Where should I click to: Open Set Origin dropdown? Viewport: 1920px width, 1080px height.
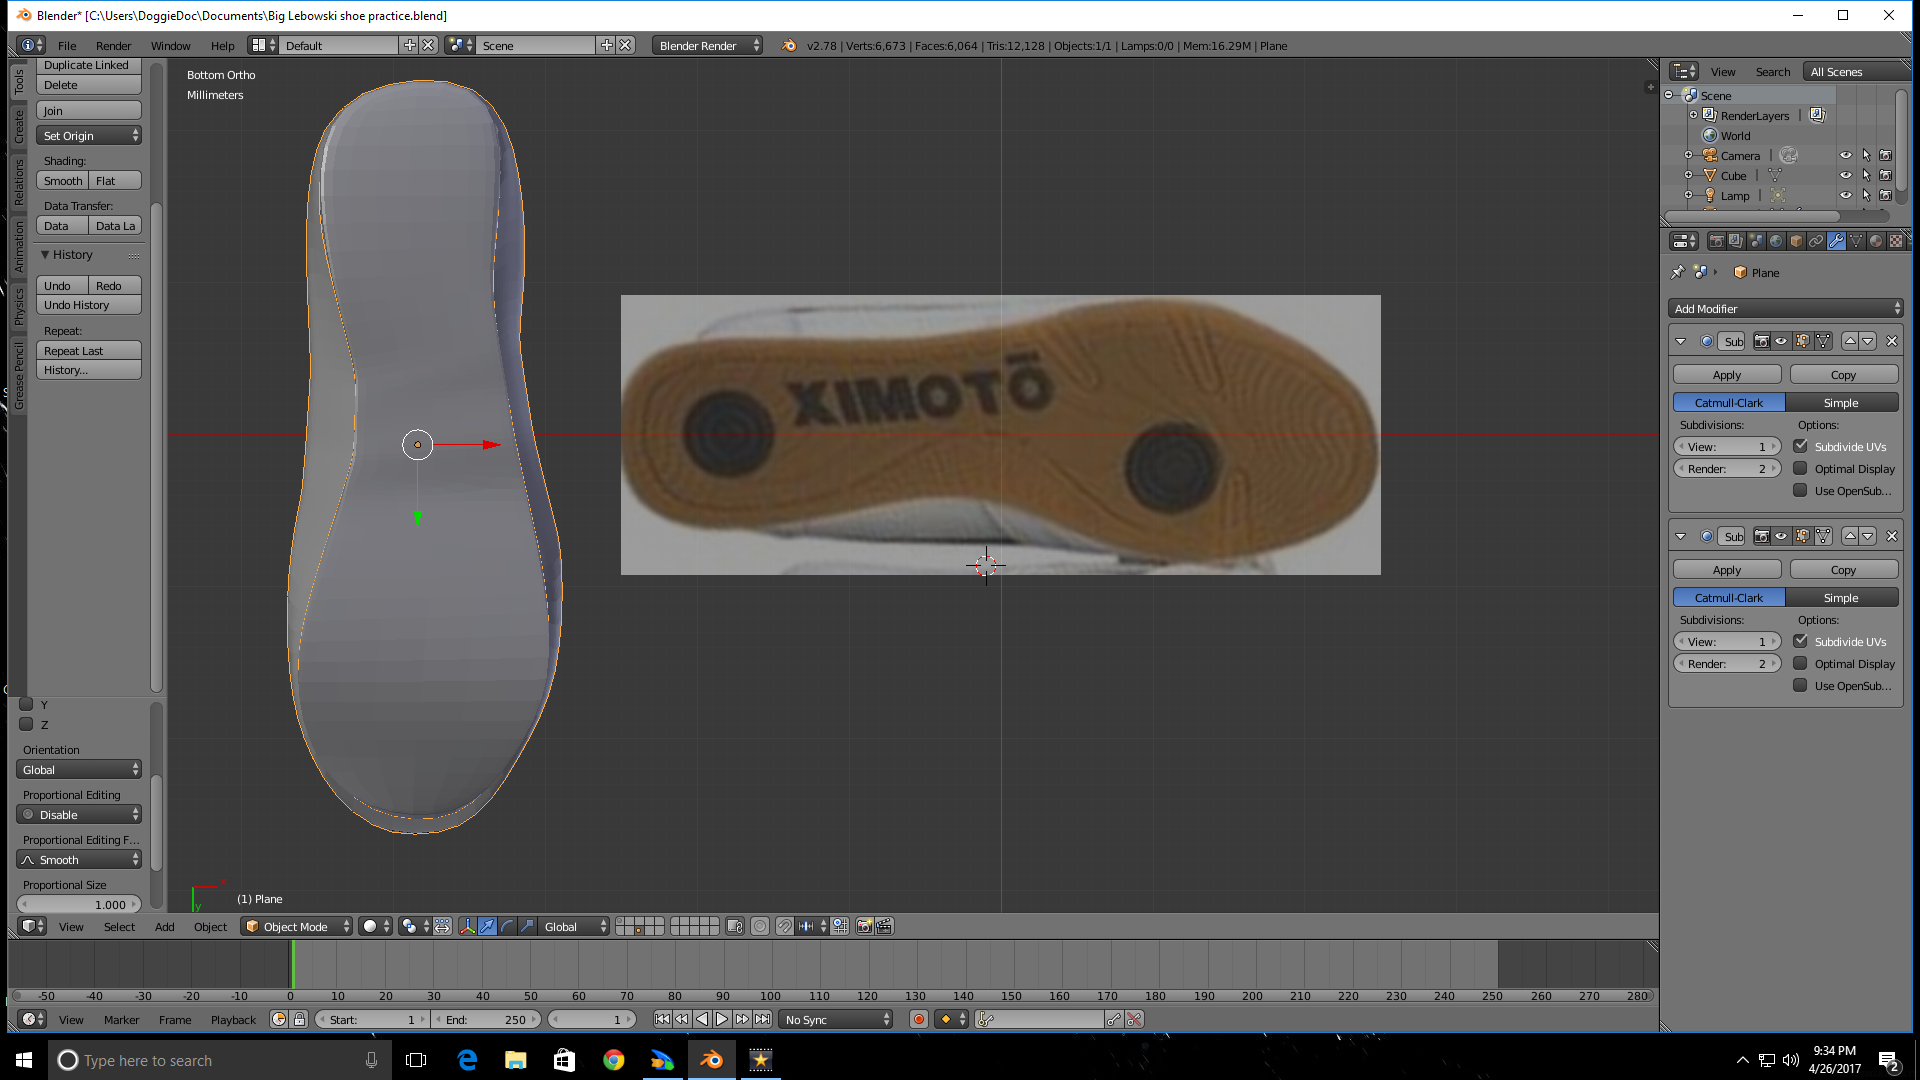coord(89,136)
